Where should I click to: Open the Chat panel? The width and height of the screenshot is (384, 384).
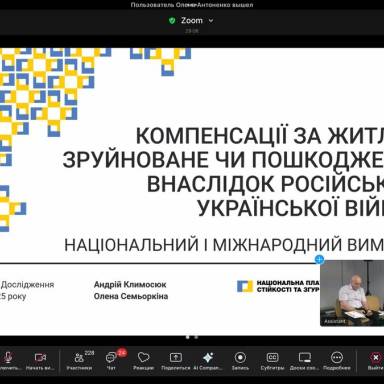coord(111,361)
